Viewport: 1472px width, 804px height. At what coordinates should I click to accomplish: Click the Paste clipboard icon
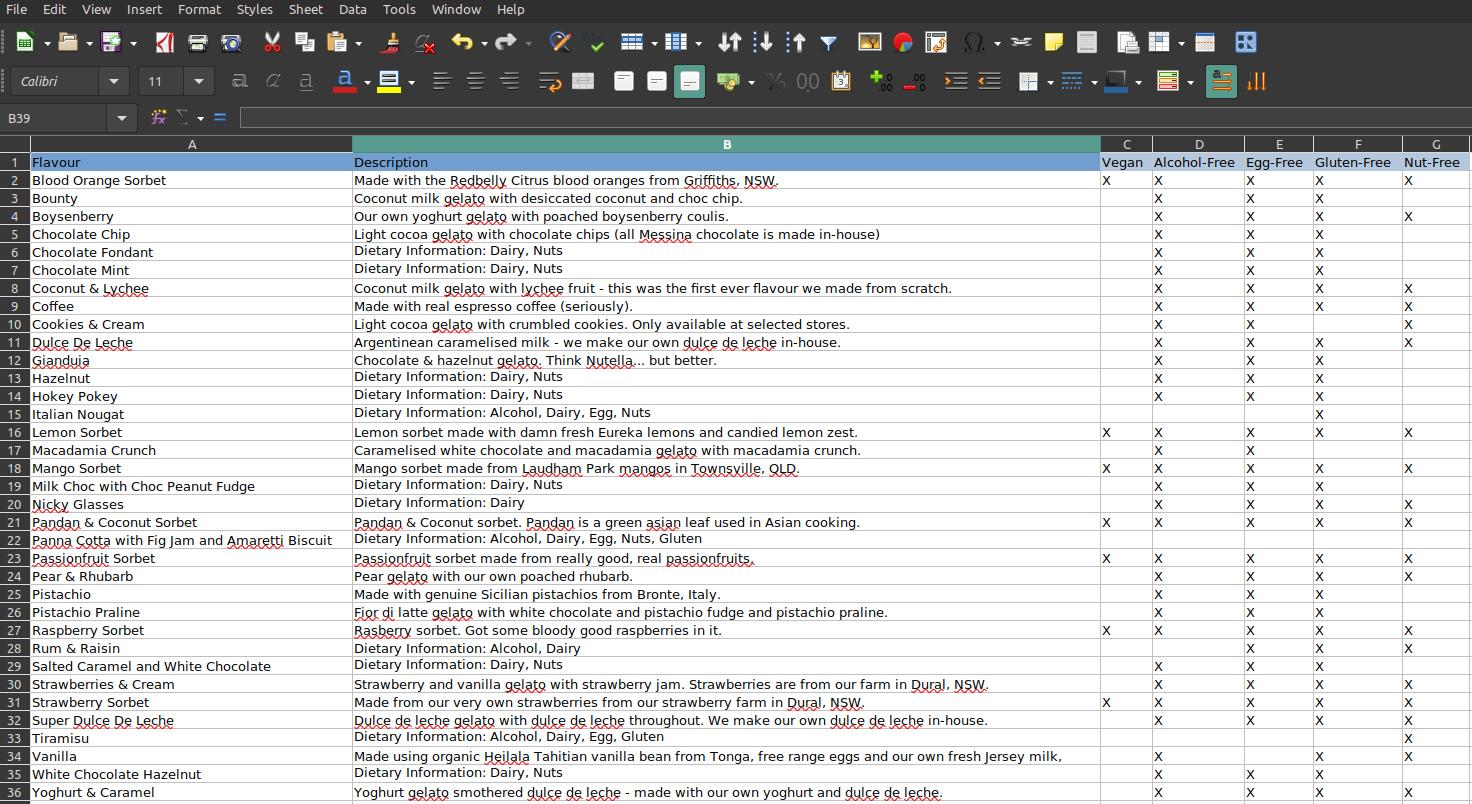[337, 42]
